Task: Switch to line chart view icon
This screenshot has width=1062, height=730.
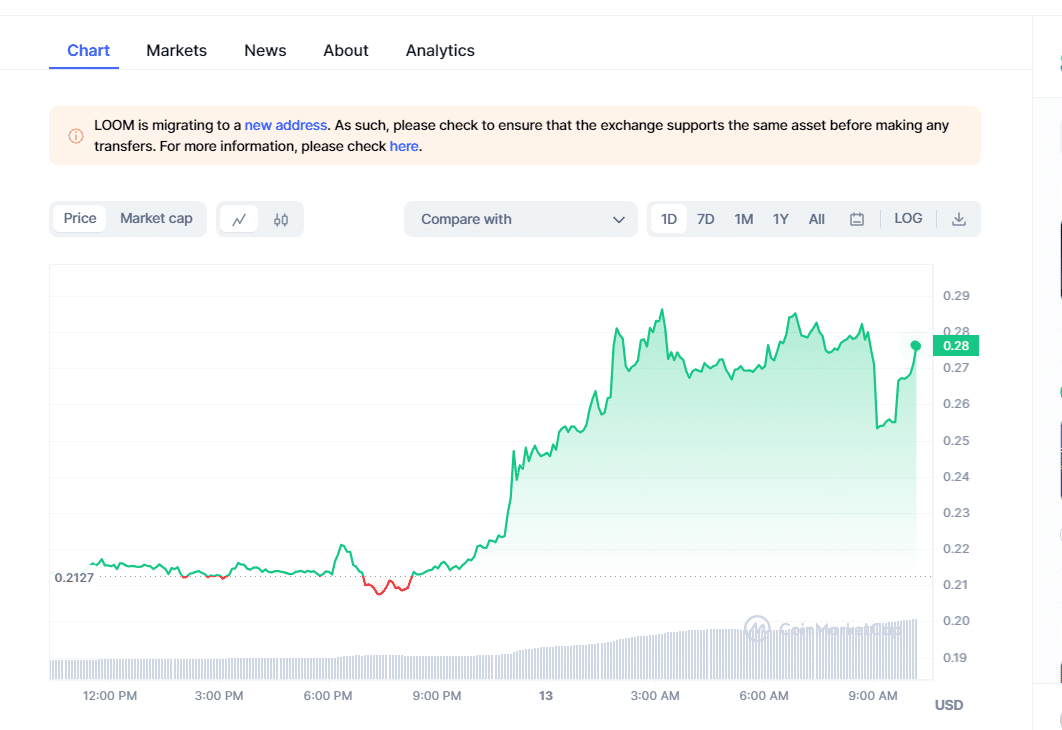Action: 239,219
